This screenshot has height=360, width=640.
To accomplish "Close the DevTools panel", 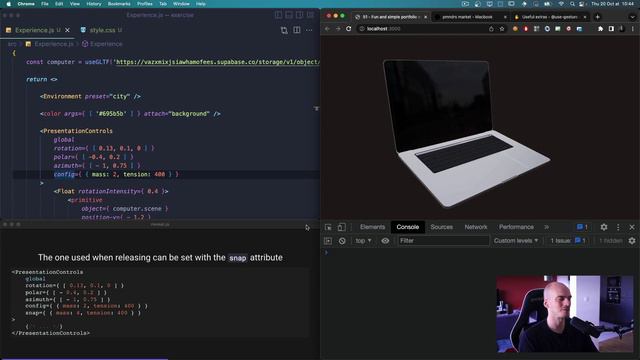I will click(632, 227).
